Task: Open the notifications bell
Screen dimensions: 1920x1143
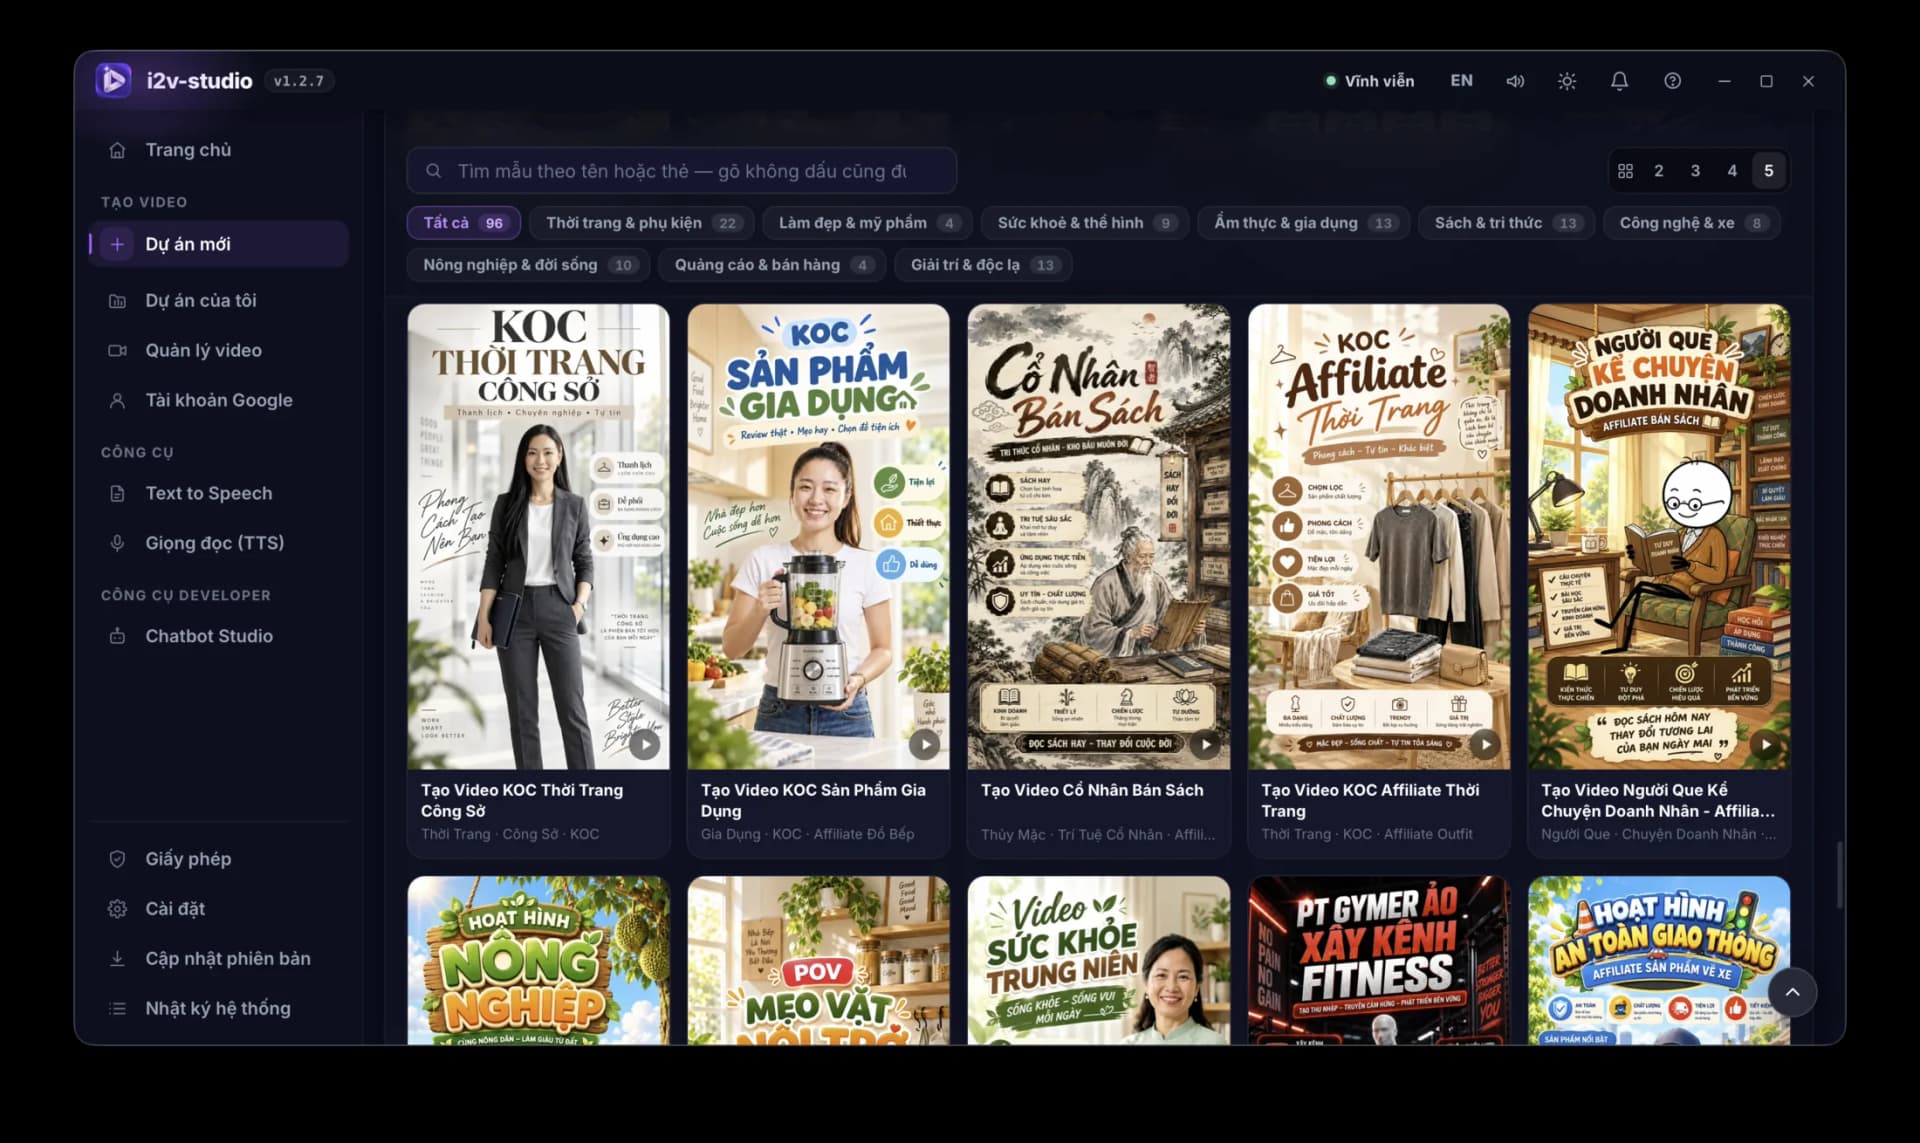Action: click(1619, 81)
